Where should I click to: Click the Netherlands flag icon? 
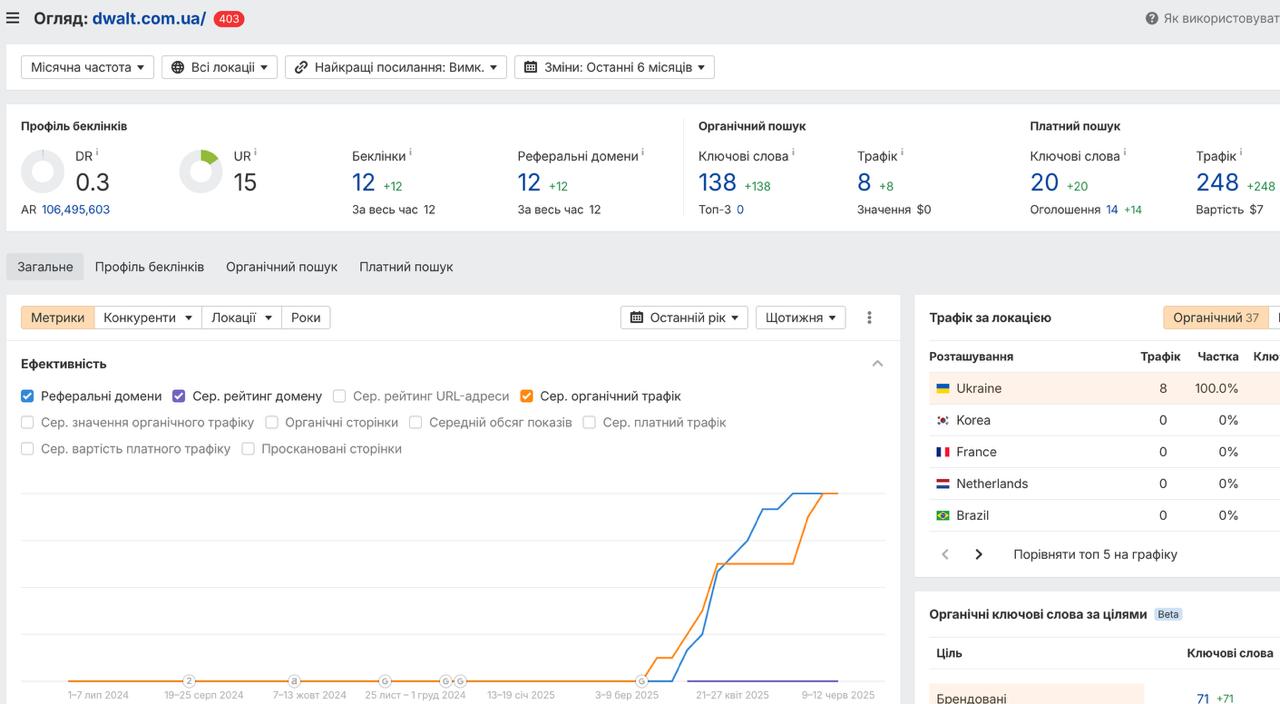[x=942, y=484]
